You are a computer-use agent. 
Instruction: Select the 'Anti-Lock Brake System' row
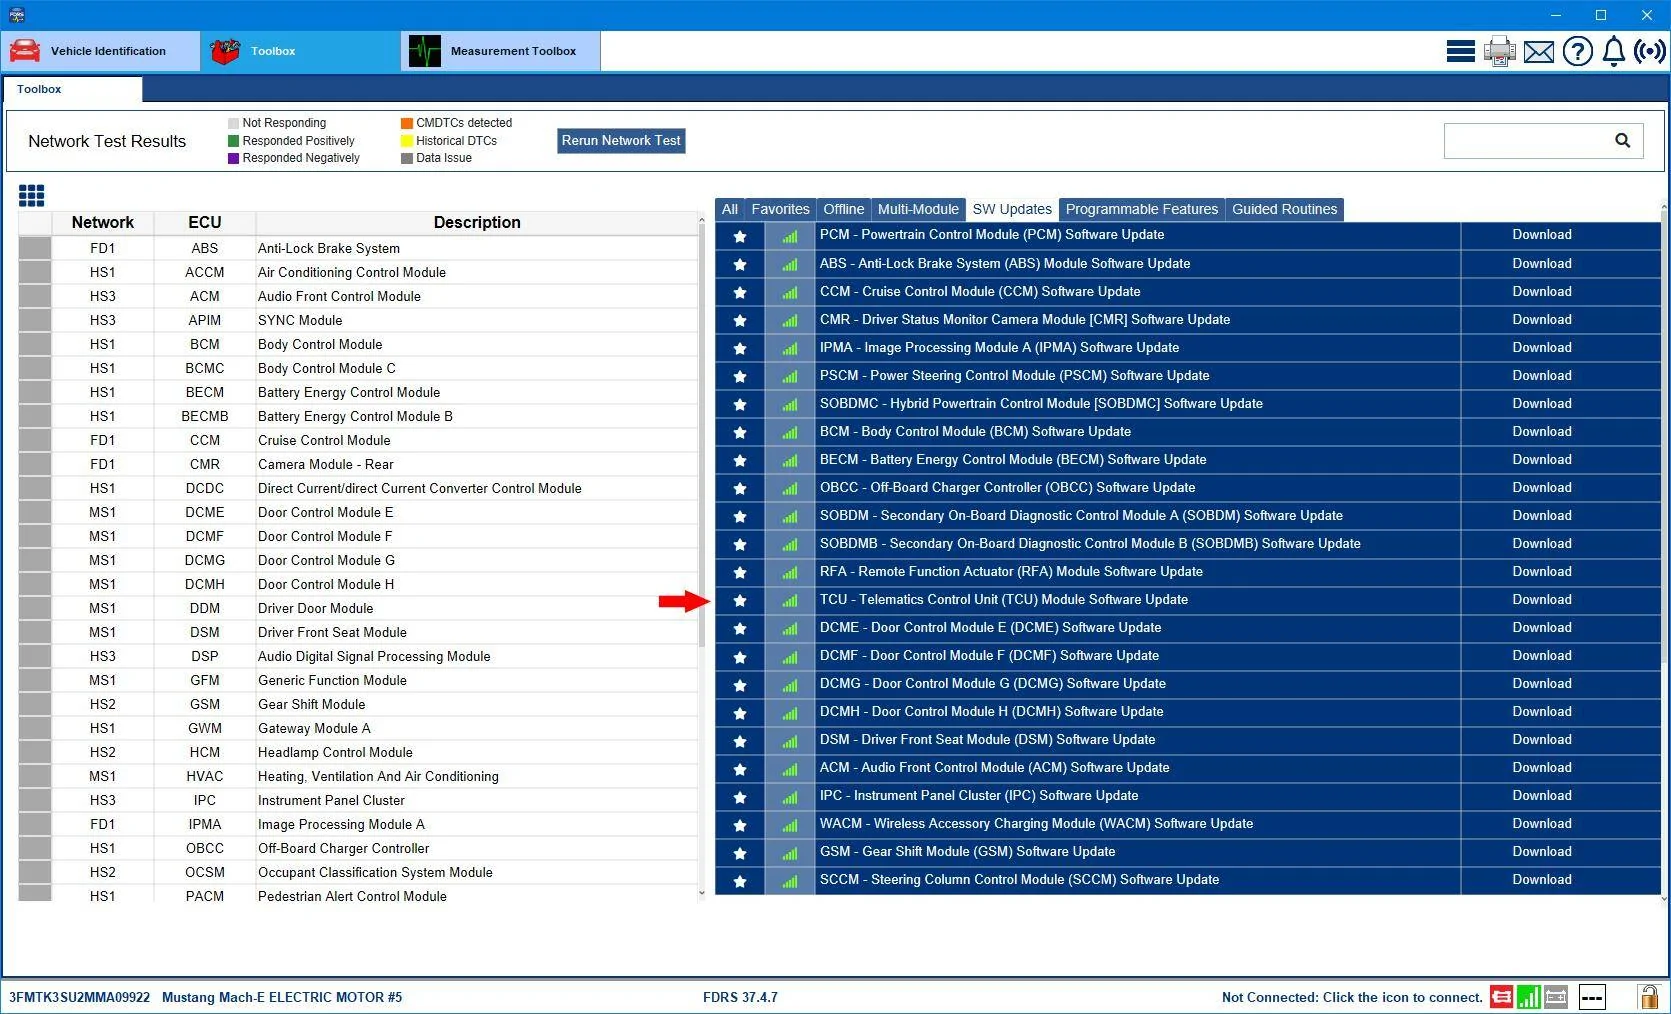[358, 249]
